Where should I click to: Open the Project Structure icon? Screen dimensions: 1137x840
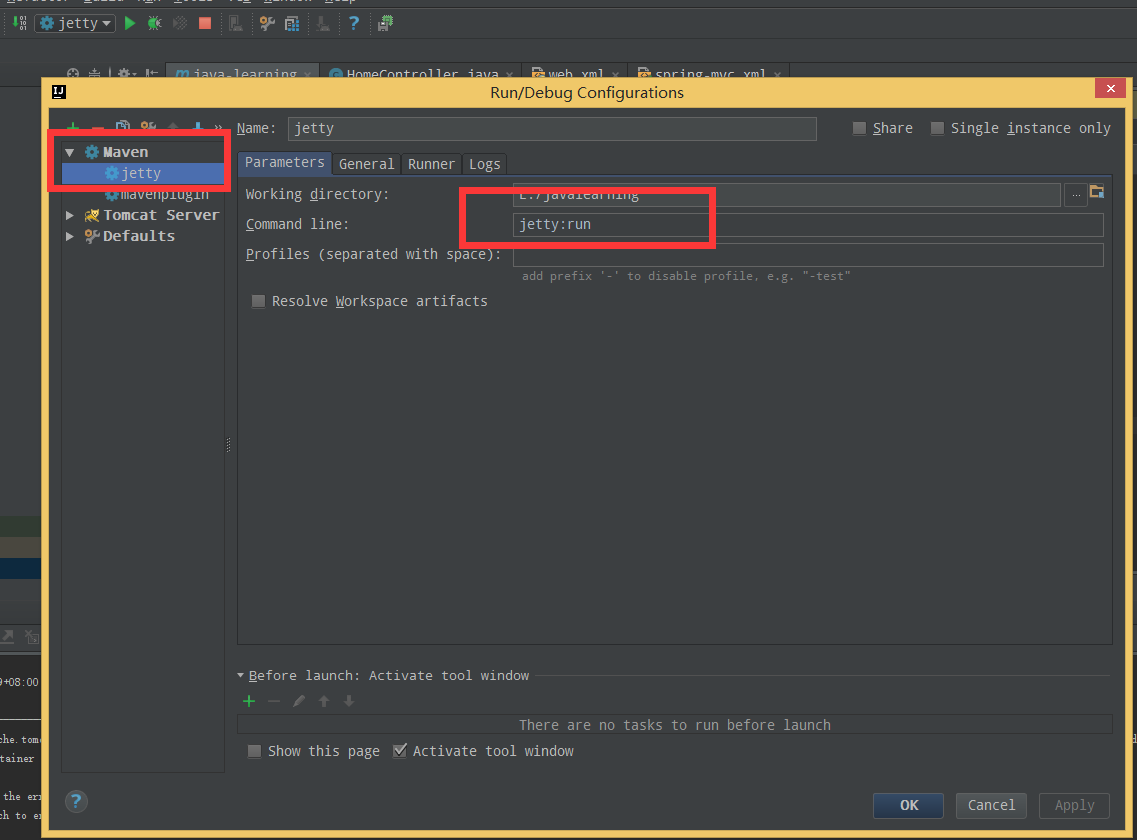coord(292,23)
